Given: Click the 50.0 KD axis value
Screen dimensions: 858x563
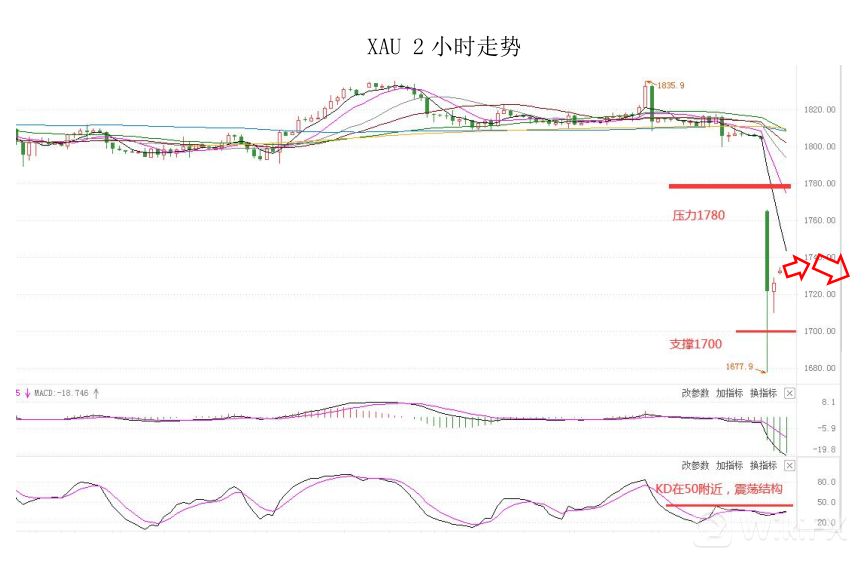Looking at the screenshot, I should pyautogui.click(x=826, y=502).
